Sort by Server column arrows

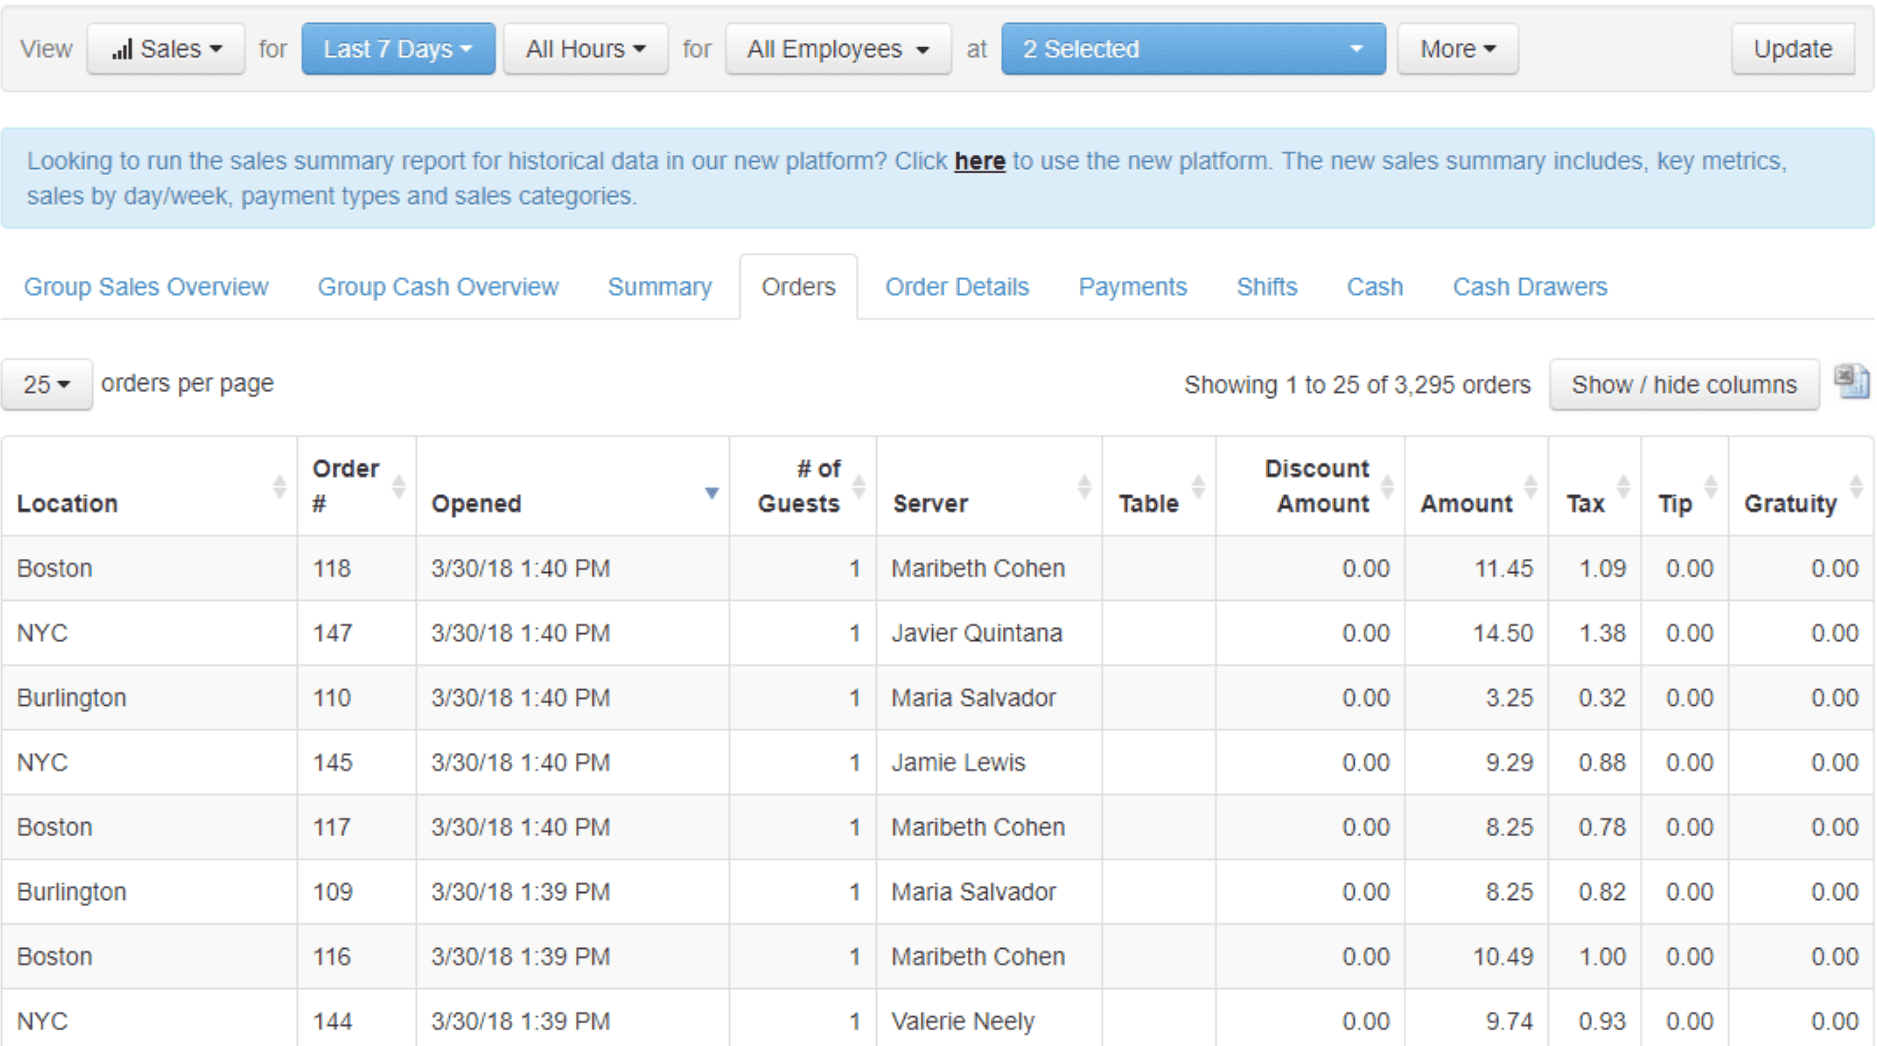(1084, 487)
